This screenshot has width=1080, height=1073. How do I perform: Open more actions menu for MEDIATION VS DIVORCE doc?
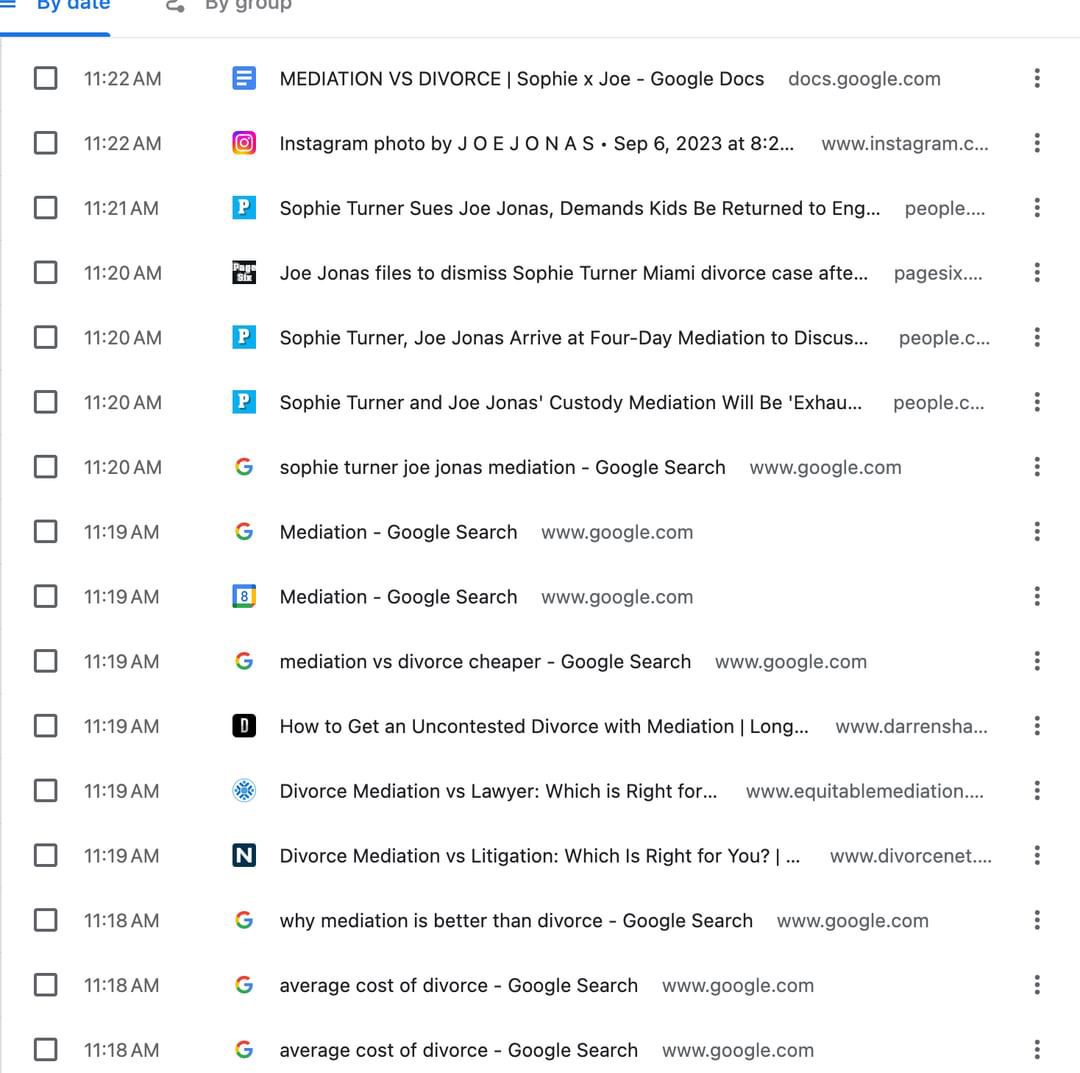(x=1037, y=79)
